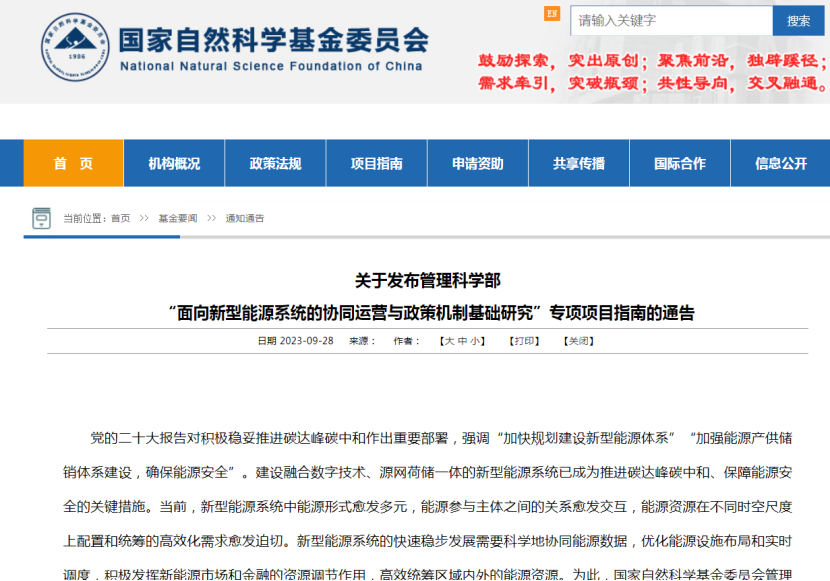Screen dimensions: 830x581
Task: Click 首页 link in breadcrumb
Action: (x=120, y=218)
